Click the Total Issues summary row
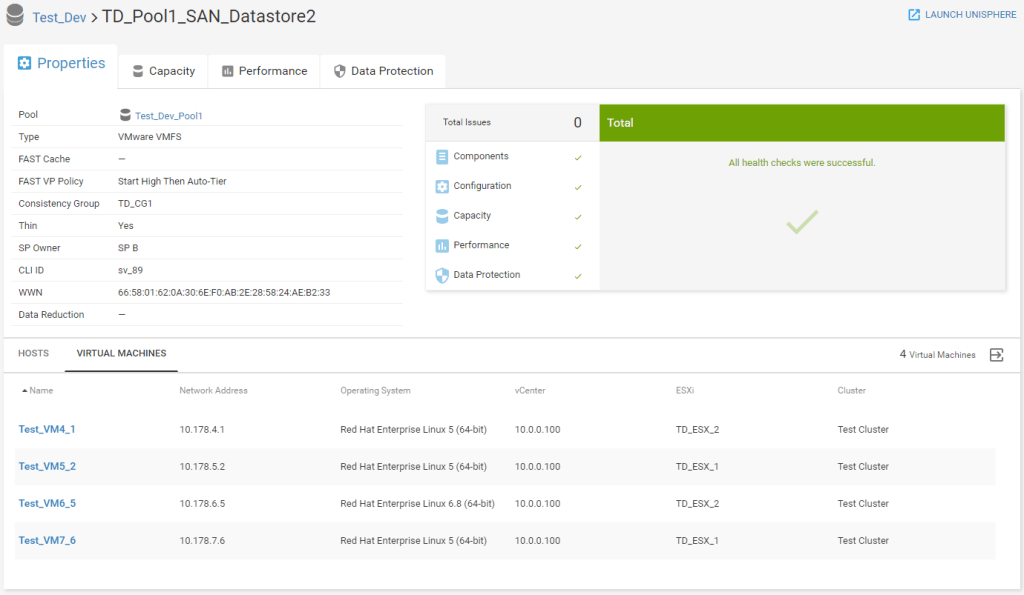 pyautogui.click(x=512, y=123)
